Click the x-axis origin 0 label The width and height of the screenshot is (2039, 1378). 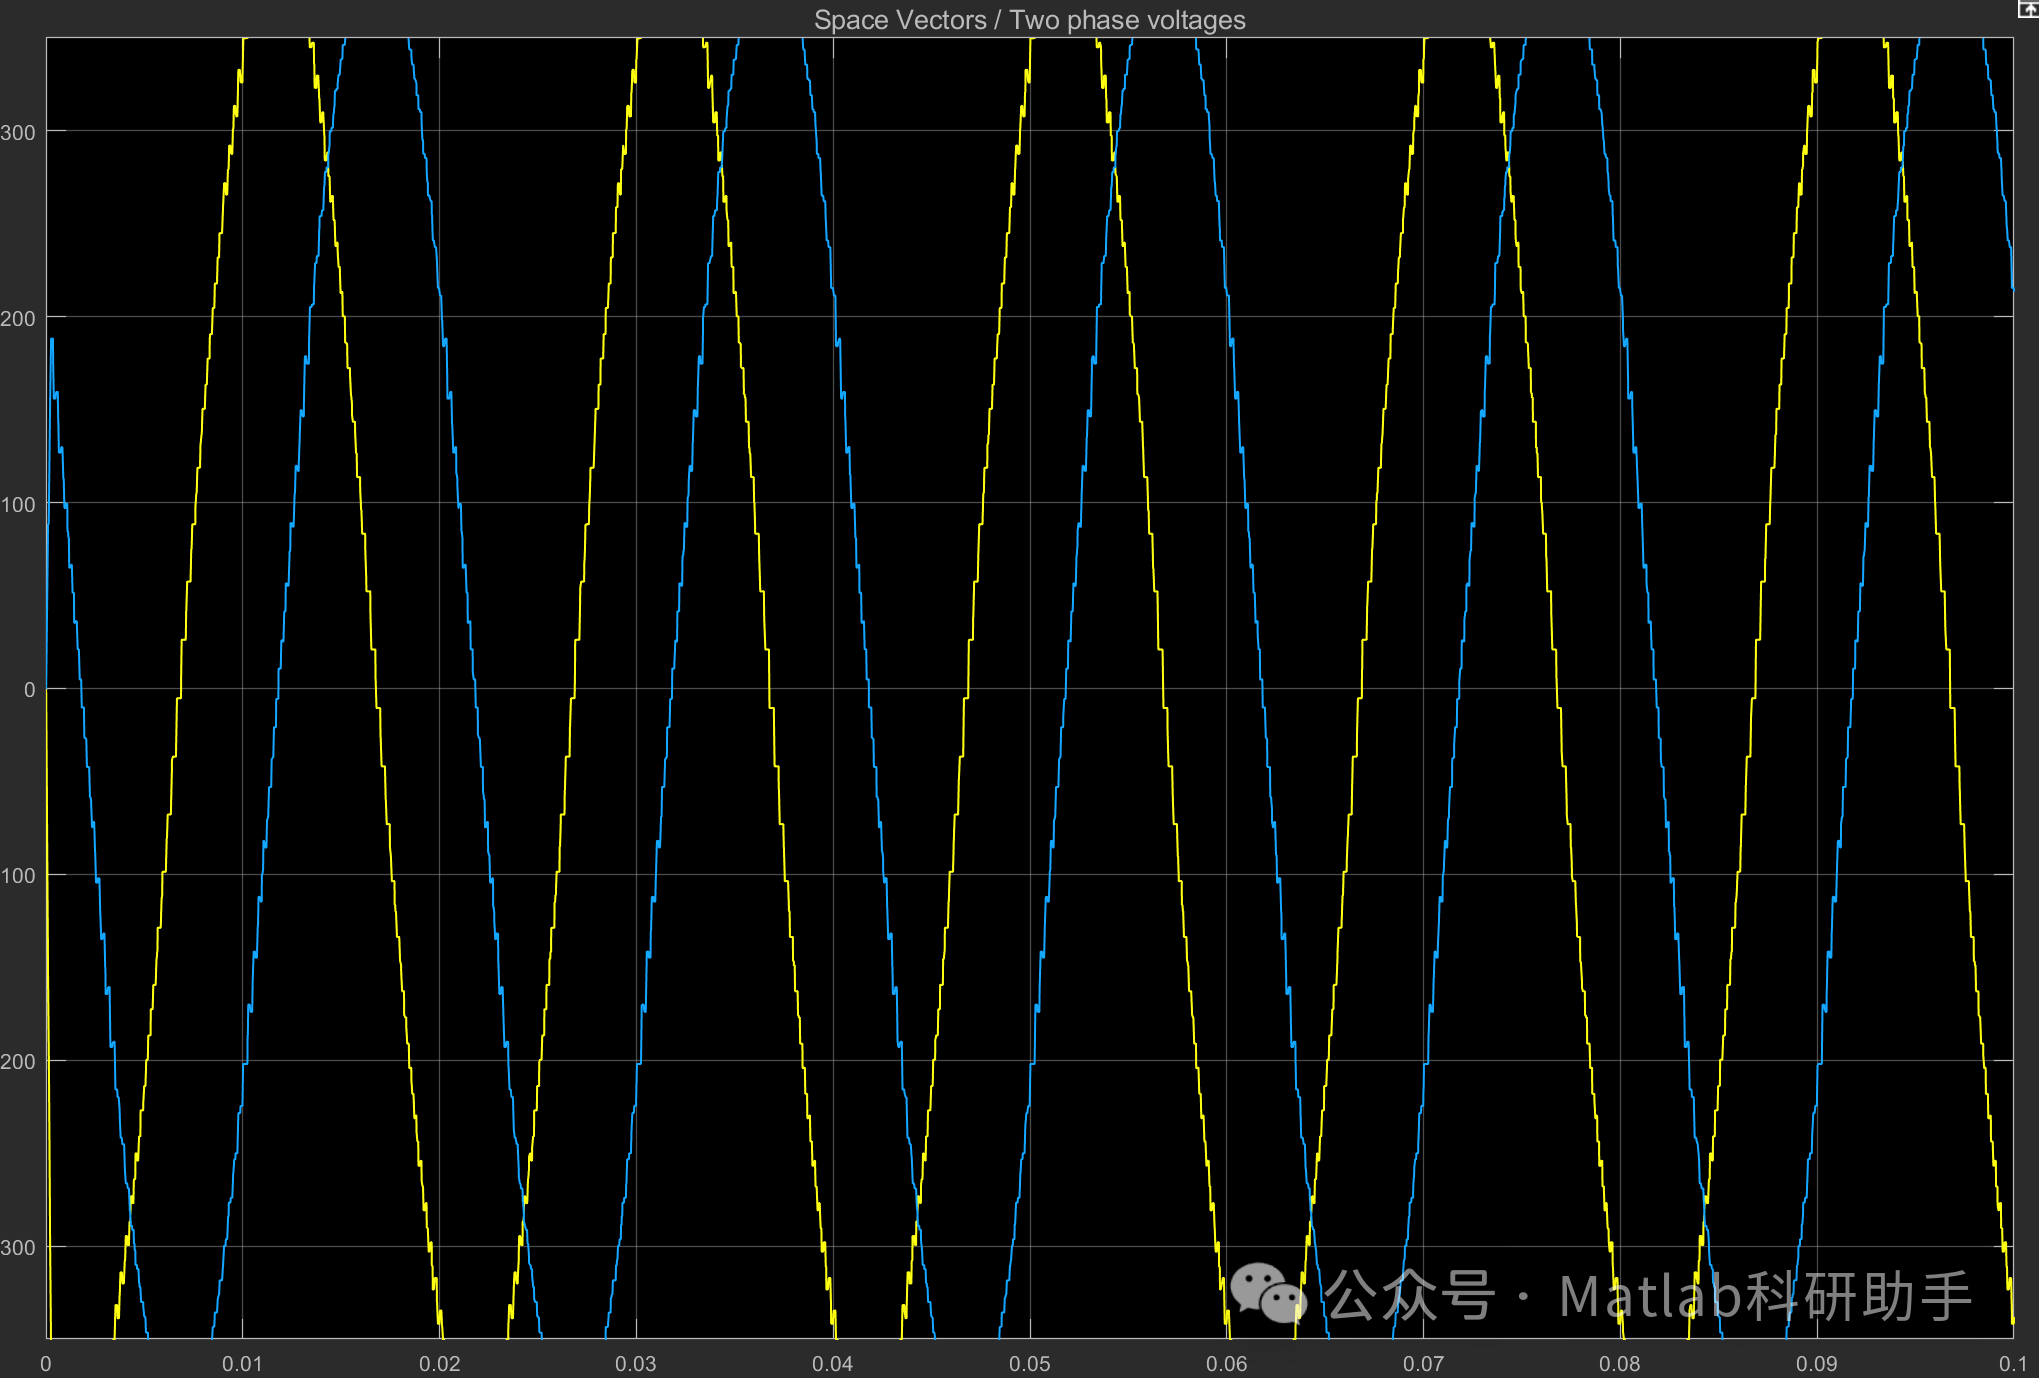pos(46,1364)
